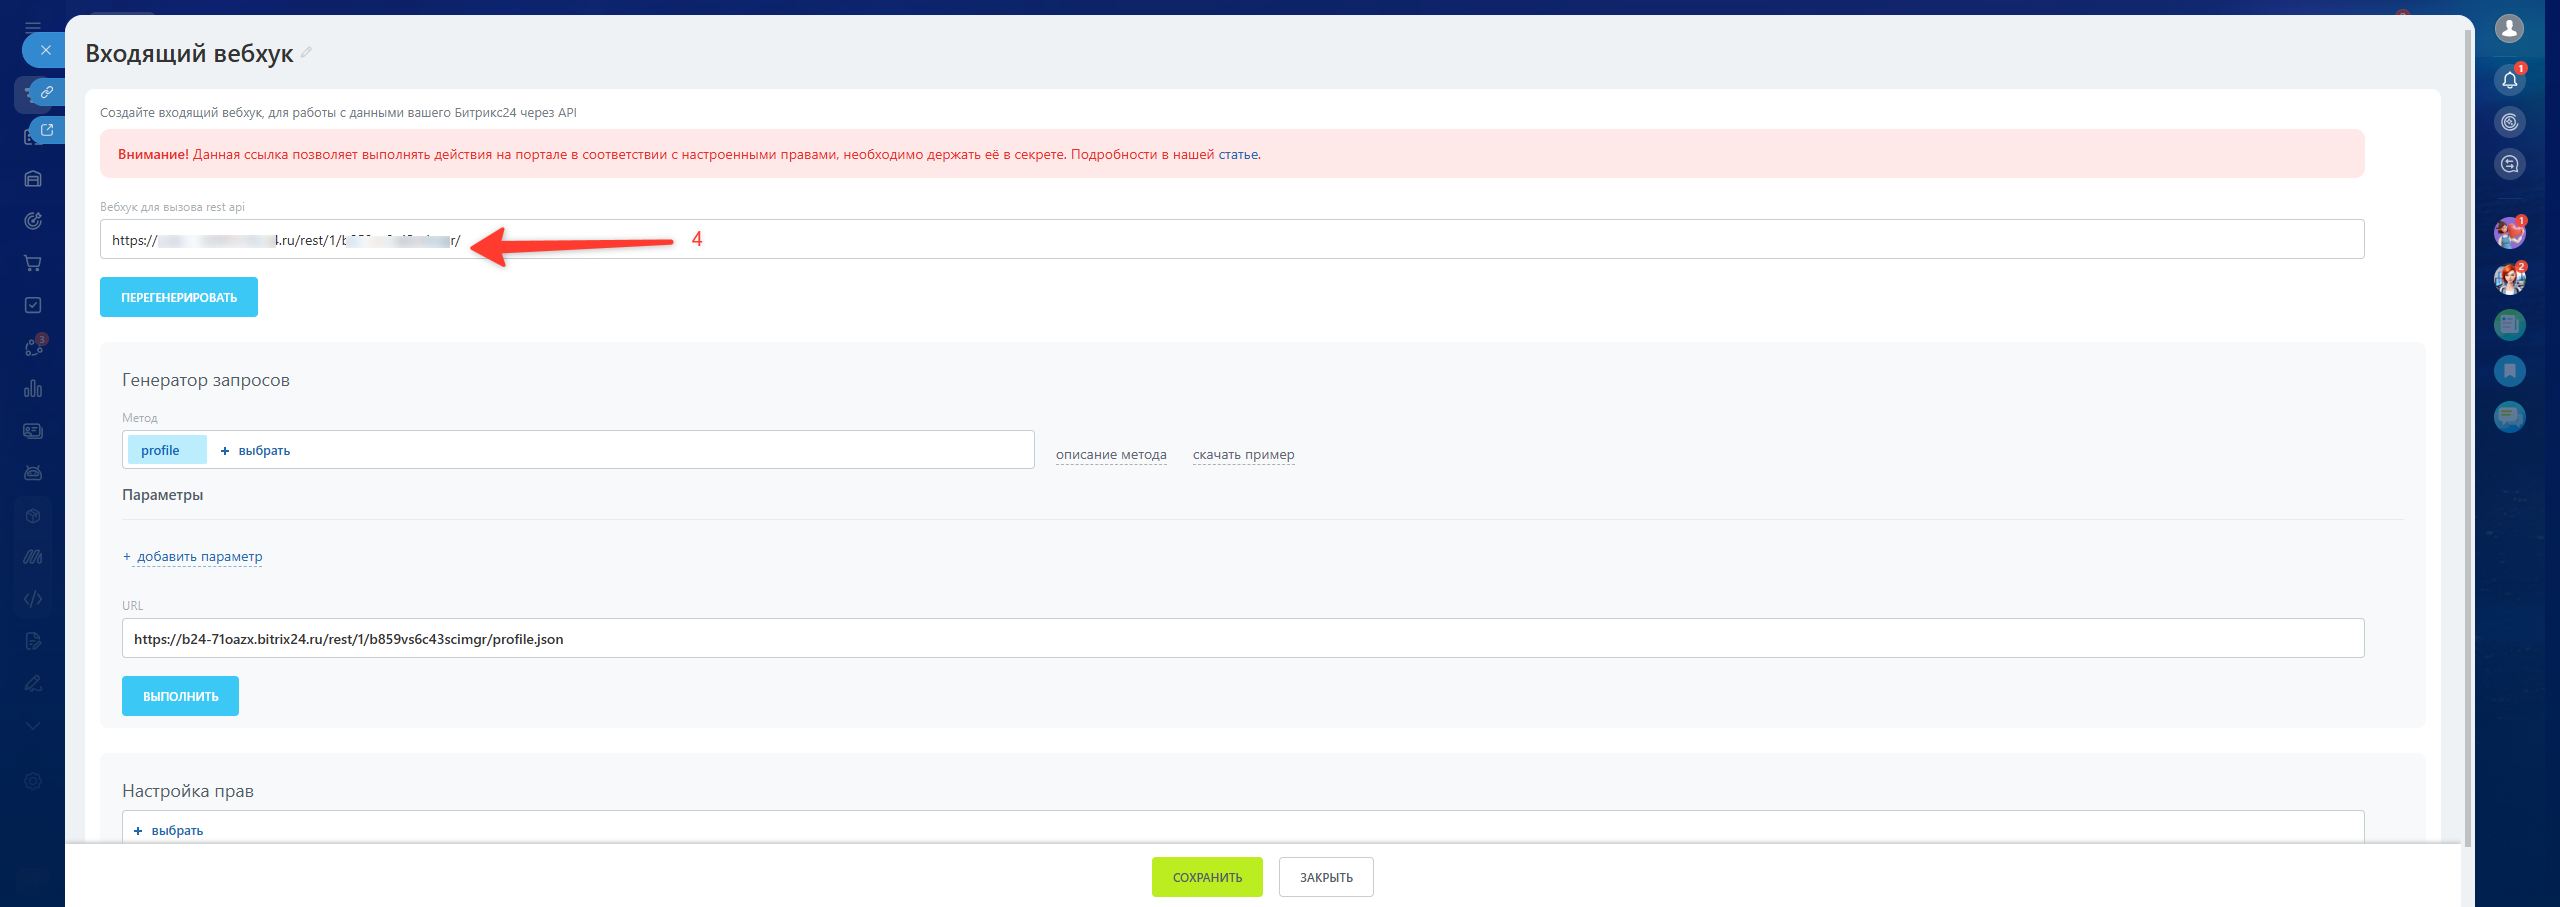Follow the 'добавить параметр' link

199,557
